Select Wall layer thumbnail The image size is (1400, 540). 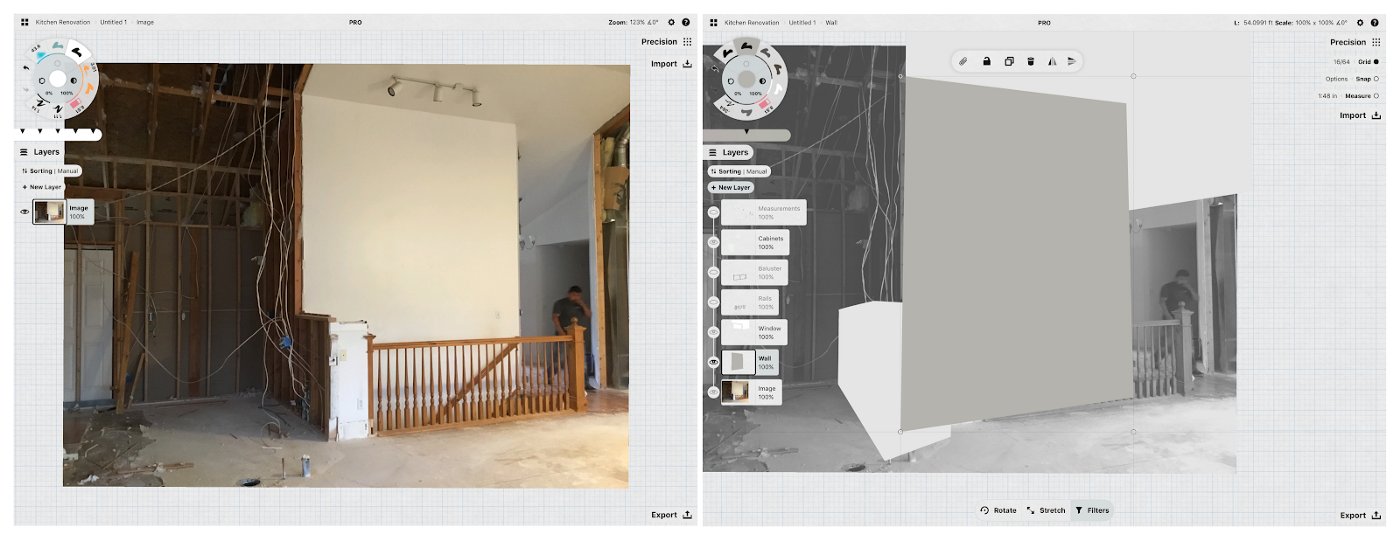click(739, 362)
